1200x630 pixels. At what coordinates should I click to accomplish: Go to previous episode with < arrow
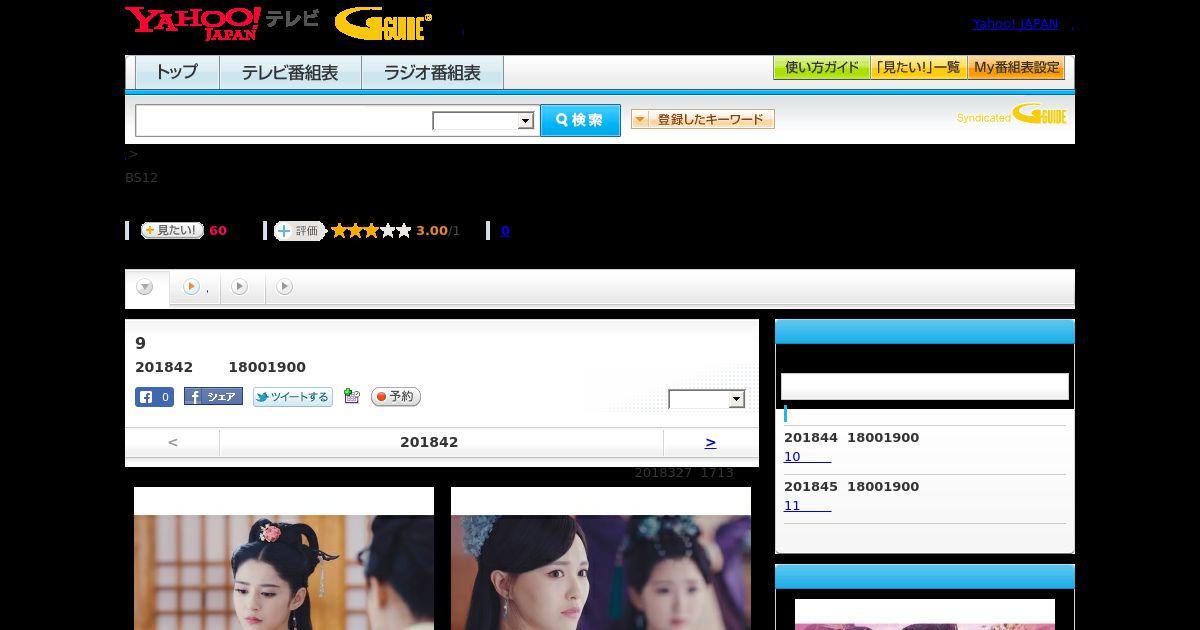coord(173,442)
